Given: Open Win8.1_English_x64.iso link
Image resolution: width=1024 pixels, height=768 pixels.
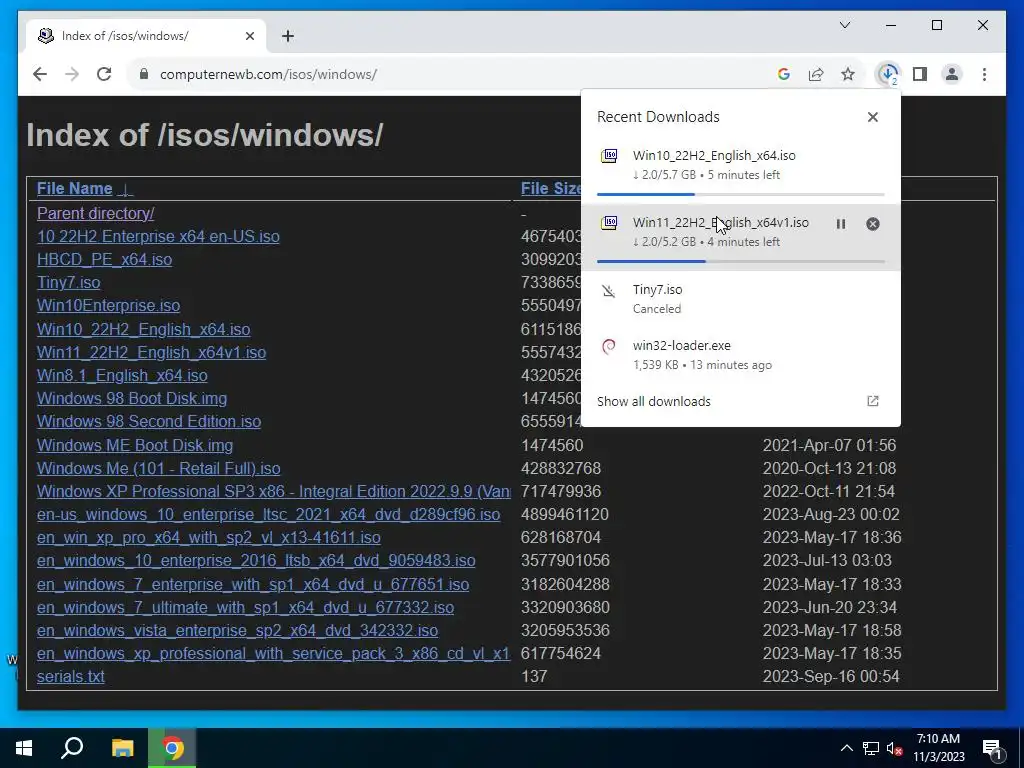Looking at the screenshot, I should pos(122,376).
